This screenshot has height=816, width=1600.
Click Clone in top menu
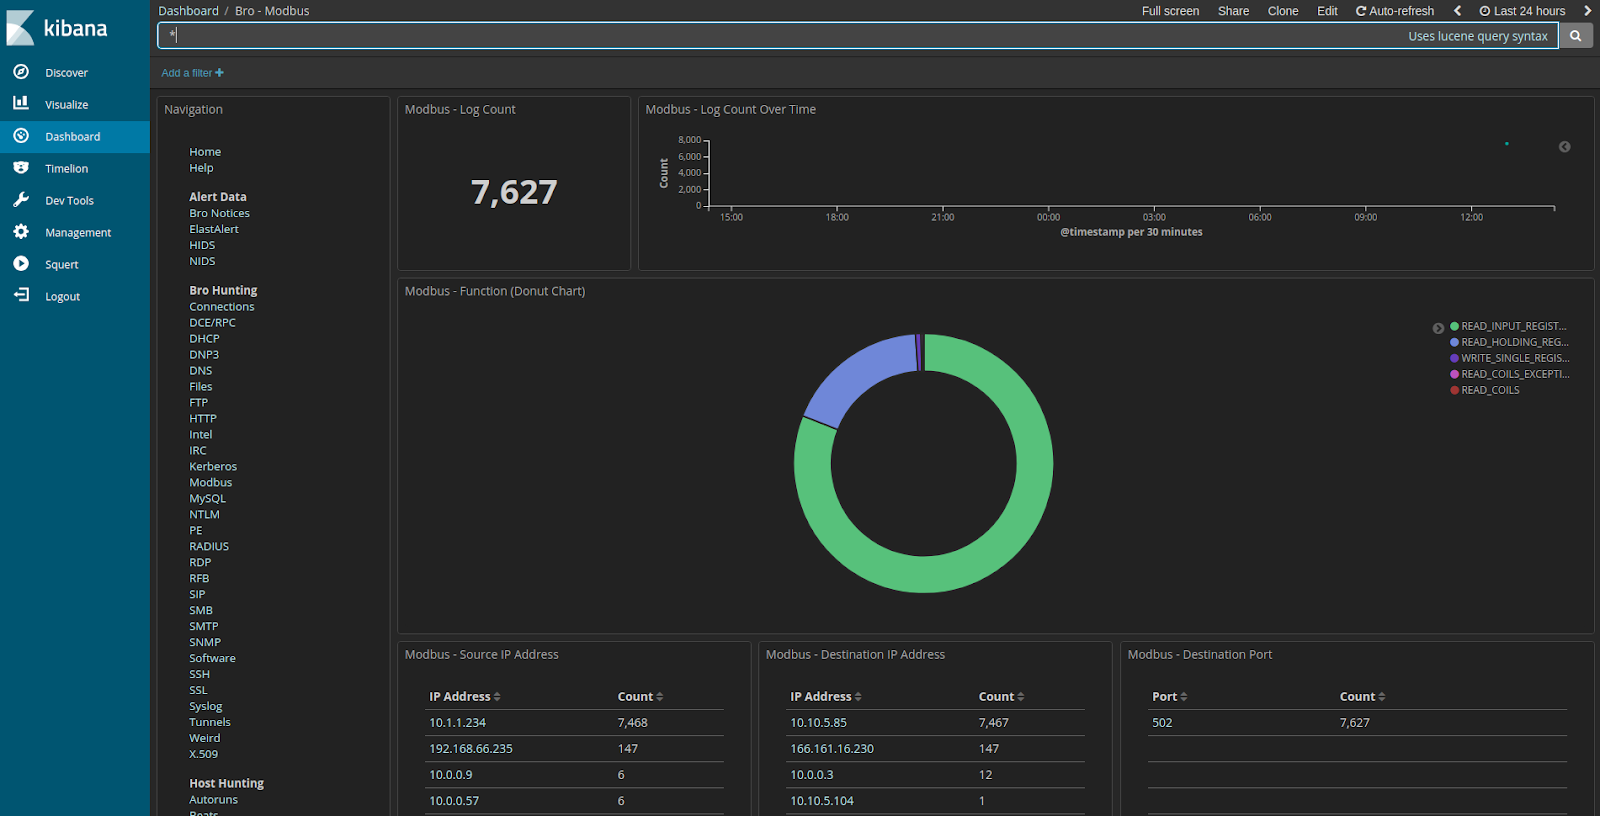point(1283,11)
